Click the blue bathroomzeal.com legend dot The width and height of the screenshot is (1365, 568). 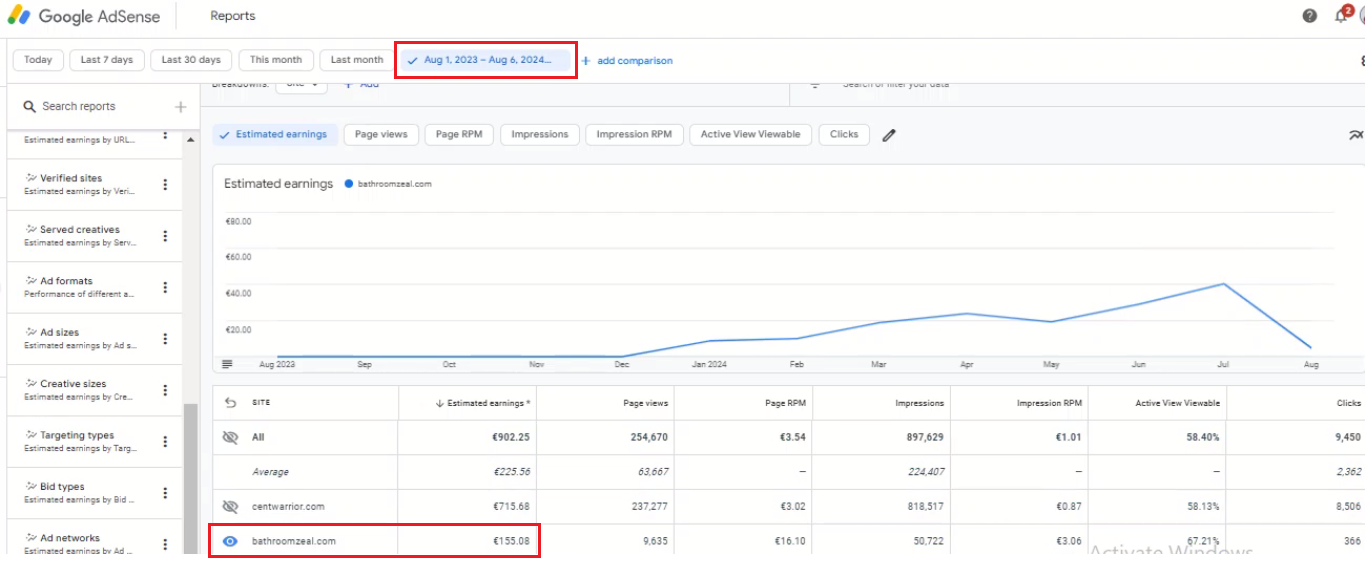348,184
